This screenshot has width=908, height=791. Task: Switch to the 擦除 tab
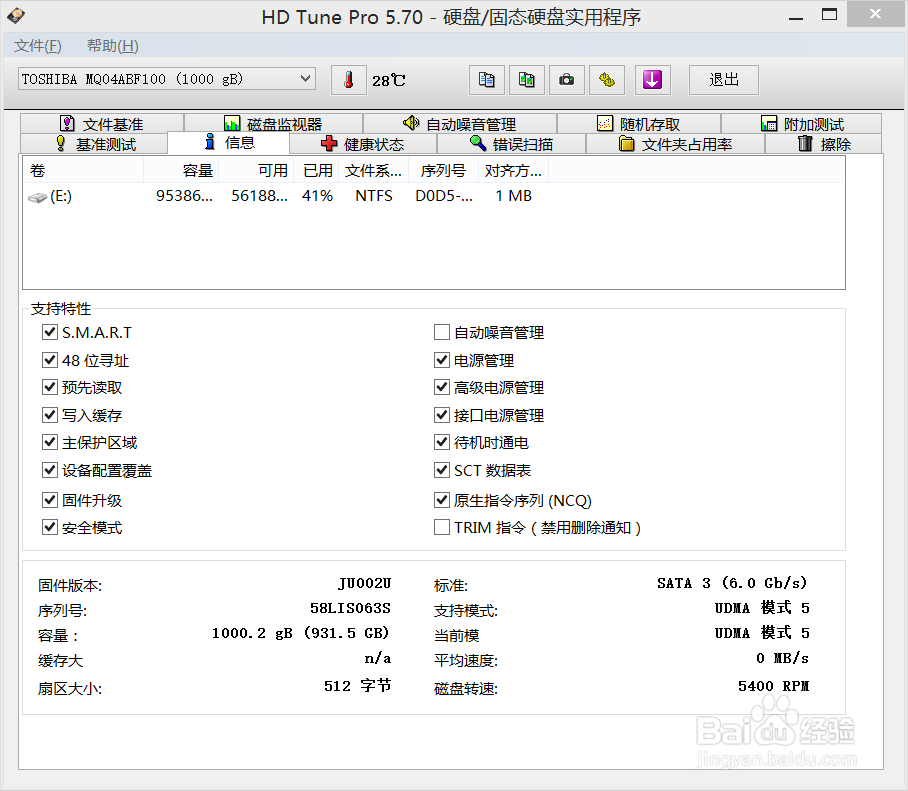pyautogui.click(x=823, y=144)
